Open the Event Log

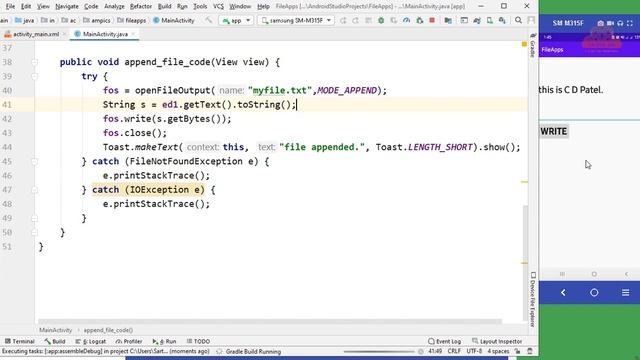click(x=444, y=341)
